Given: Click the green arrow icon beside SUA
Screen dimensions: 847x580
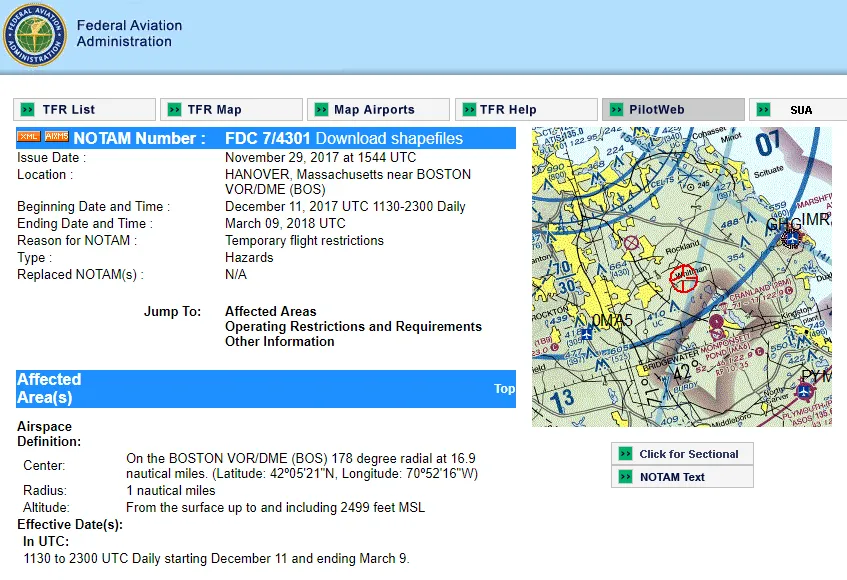Looking at the screenshot, I should click(x=763, y=110).
